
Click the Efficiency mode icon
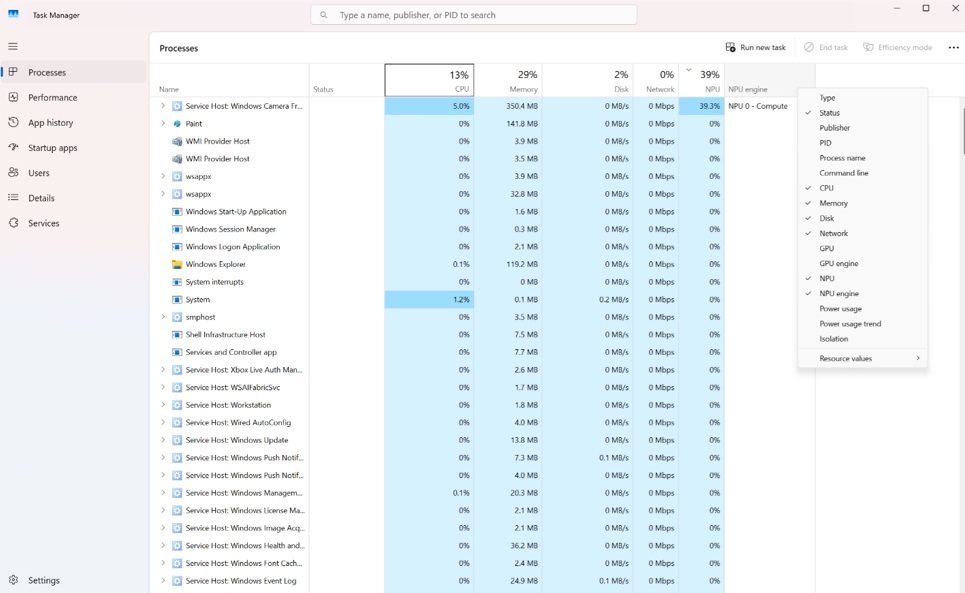pos(868,47)
